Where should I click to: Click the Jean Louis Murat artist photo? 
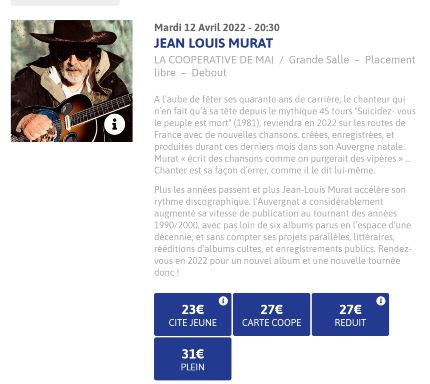[72, 81]
